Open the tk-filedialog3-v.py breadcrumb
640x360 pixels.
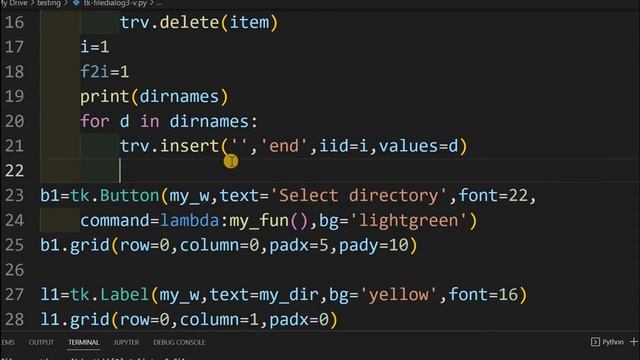click(x=115, y=3)
